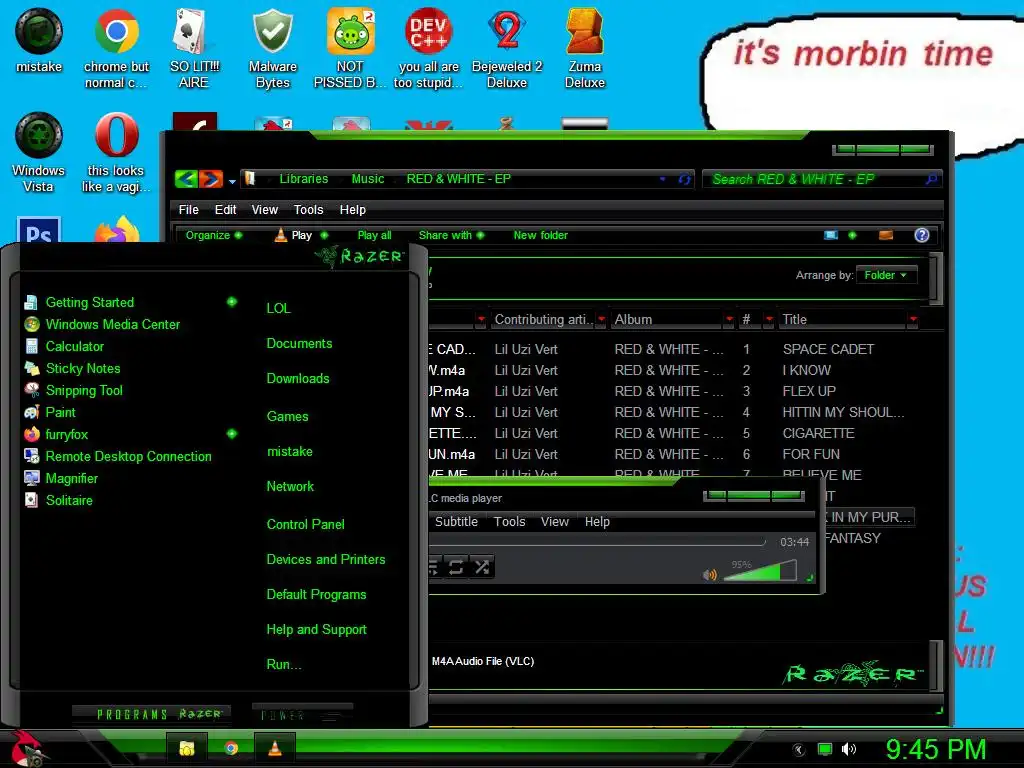The image size is (1024, 768).
Task: Open the recent locations dropdown beside Forward
Action: coord(232,182)
